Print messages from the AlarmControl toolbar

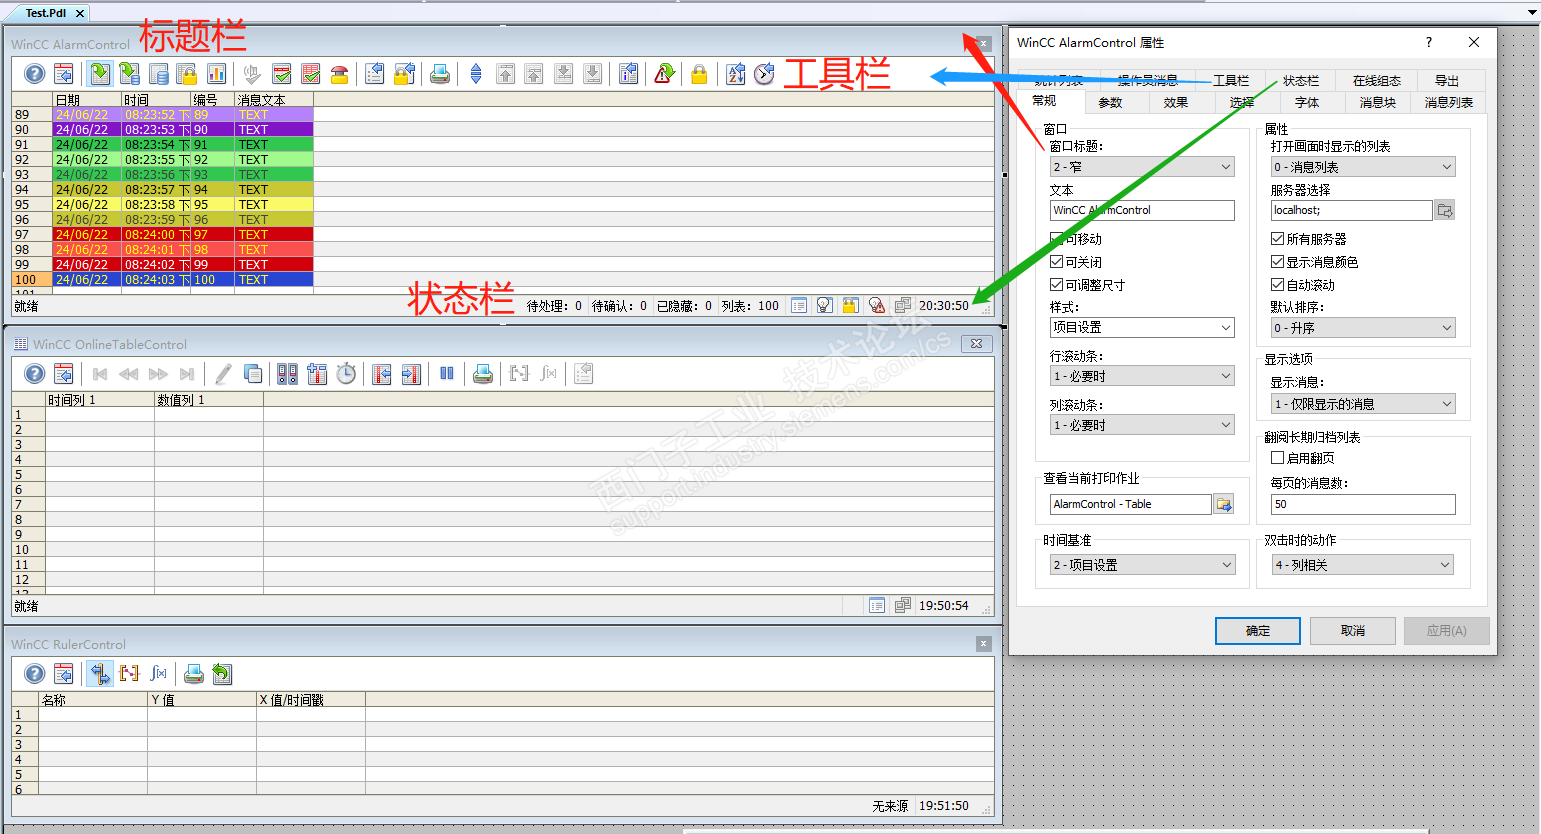click(x=439, y=74)
